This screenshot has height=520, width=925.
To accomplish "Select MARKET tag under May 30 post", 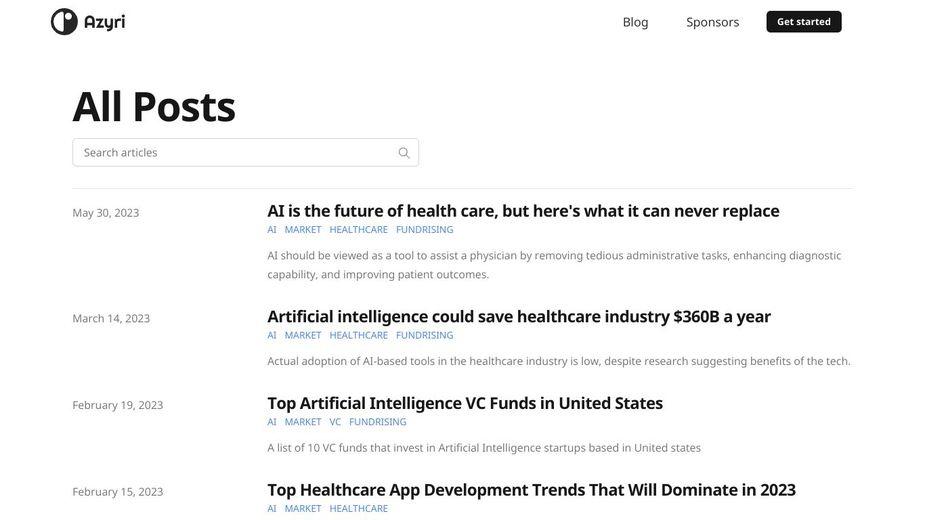I will (x=303, y=230).
